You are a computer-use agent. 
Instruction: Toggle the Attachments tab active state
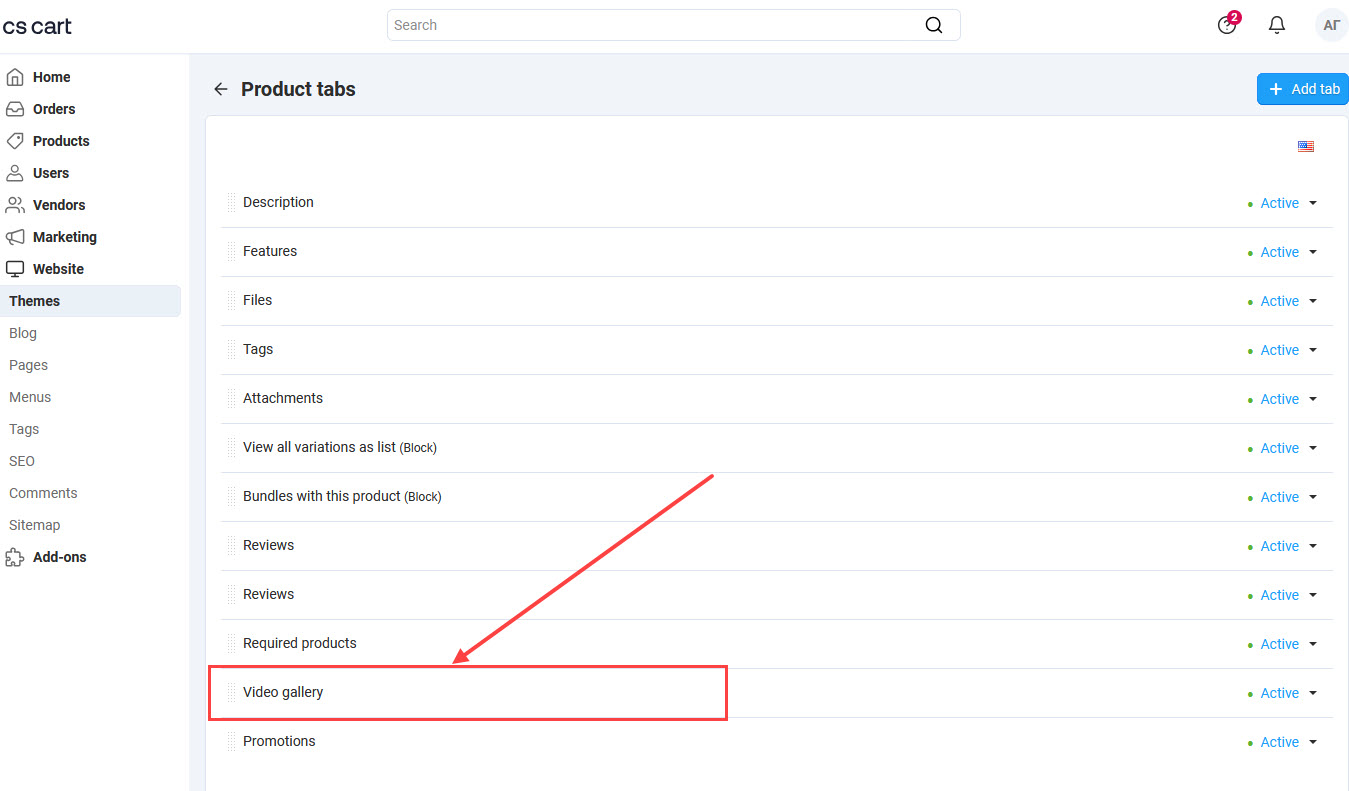1283,398
